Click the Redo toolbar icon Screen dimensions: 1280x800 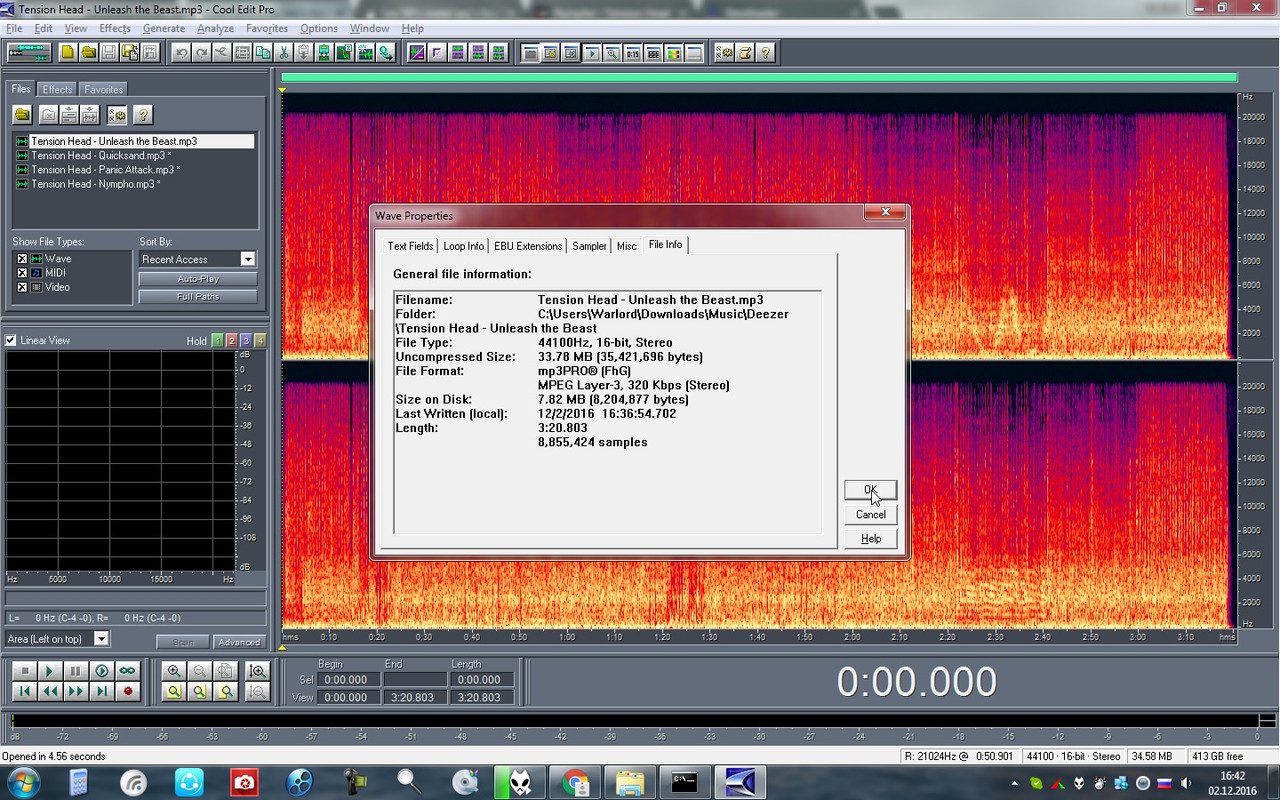click(201, 52)
